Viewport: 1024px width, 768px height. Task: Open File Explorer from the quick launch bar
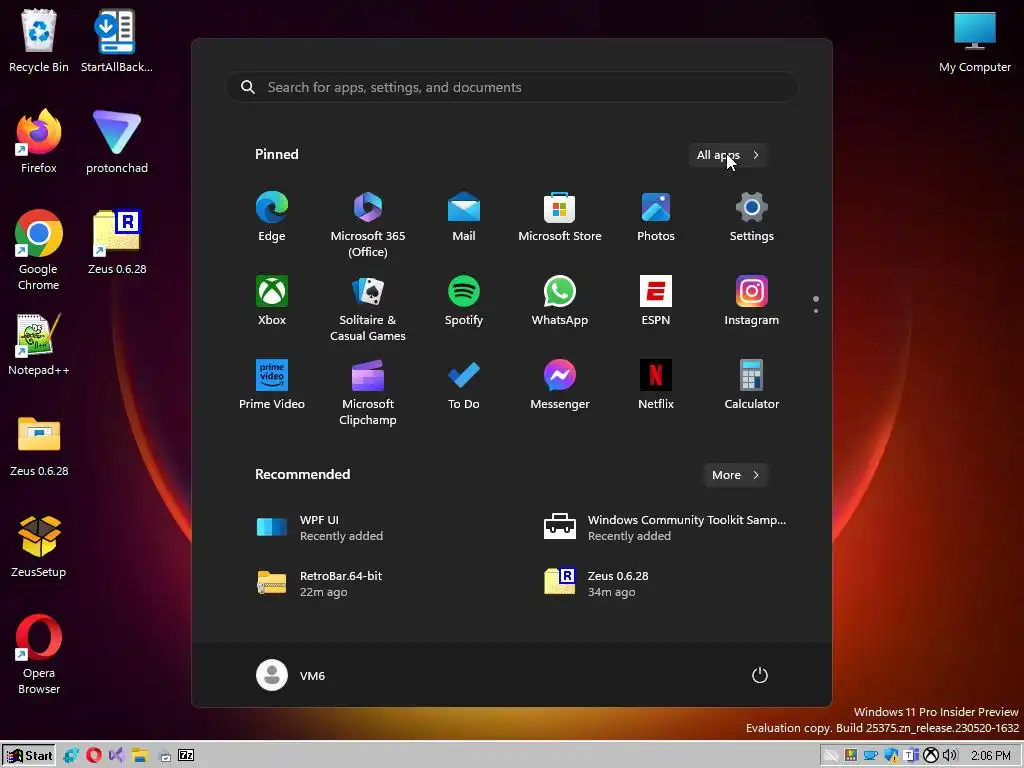(x=140, y=756)
